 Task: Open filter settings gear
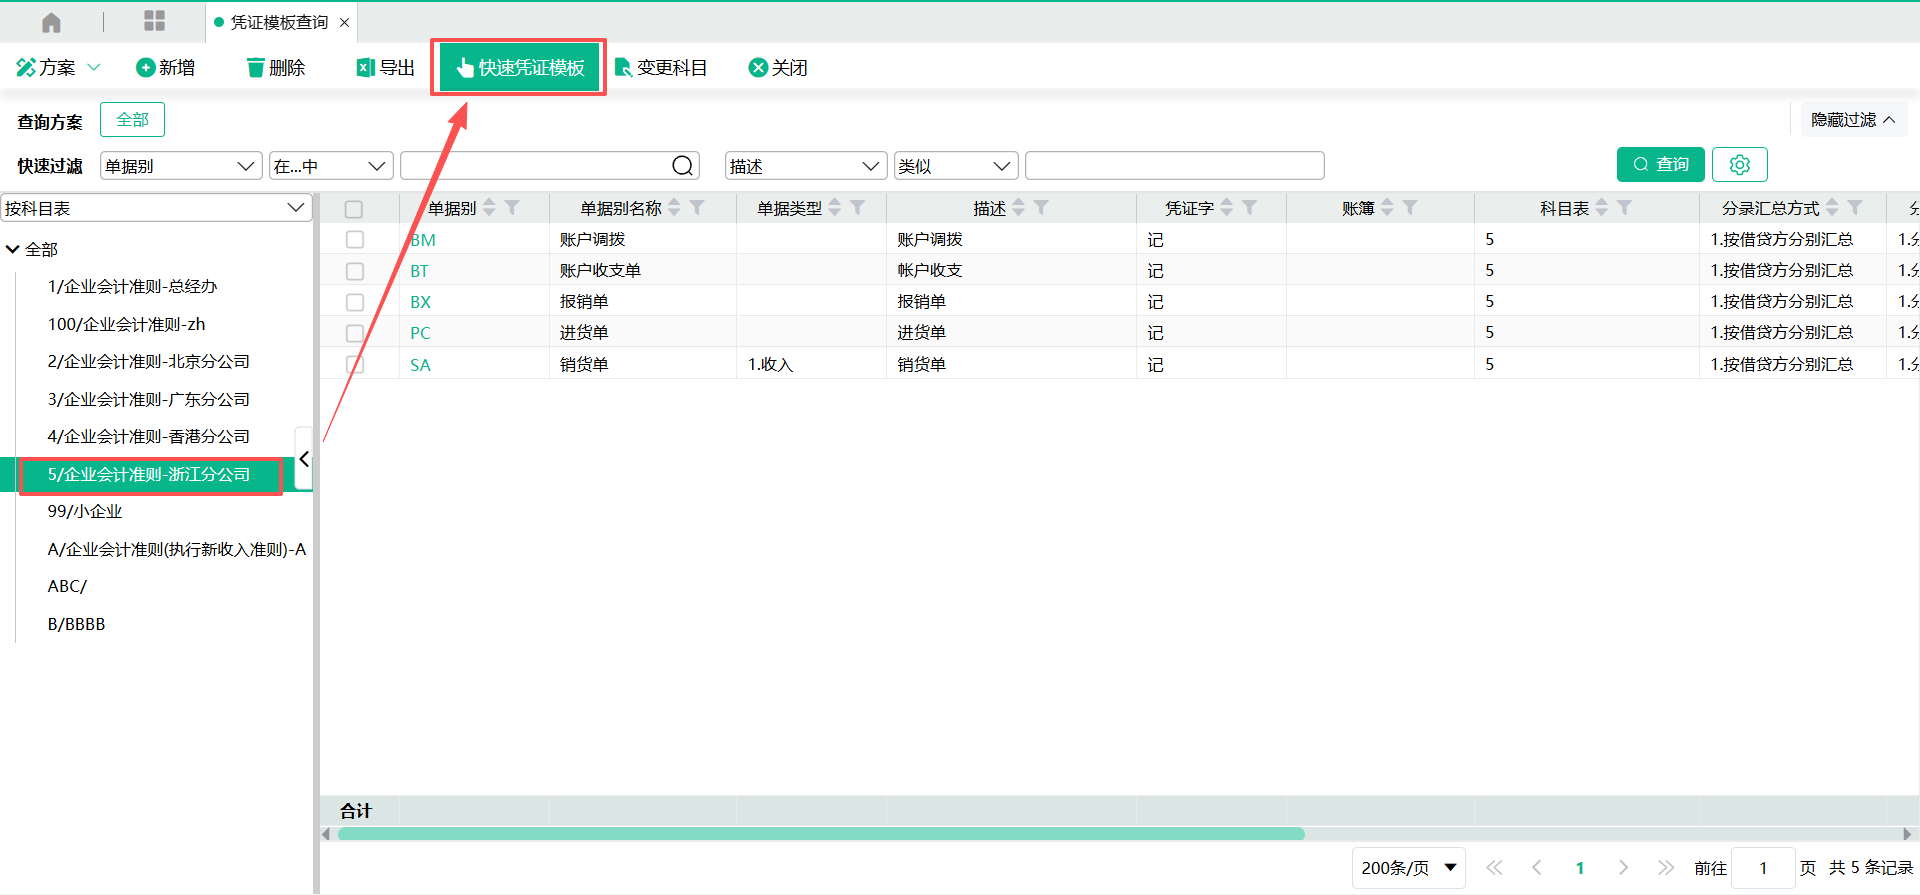(x=1740, y=164)
